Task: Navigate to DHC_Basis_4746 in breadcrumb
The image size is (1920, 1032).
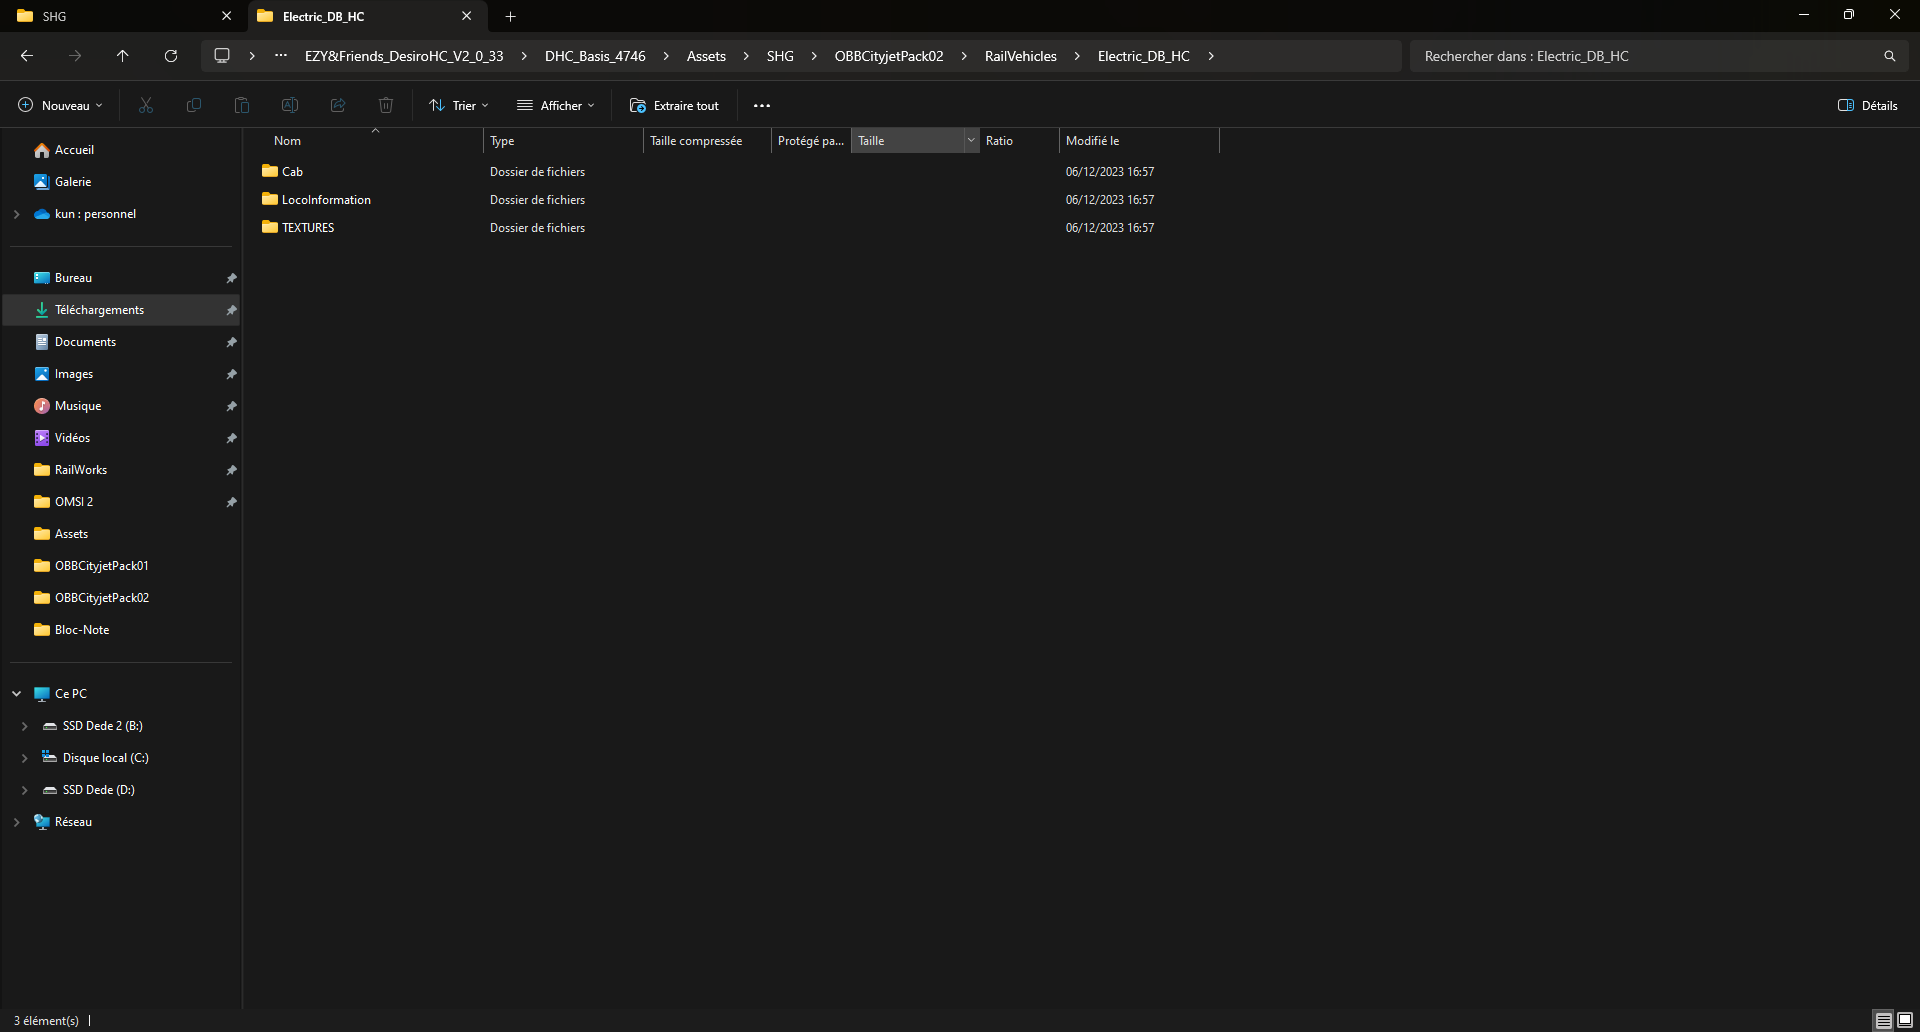Action: click(x=595, y=56)
